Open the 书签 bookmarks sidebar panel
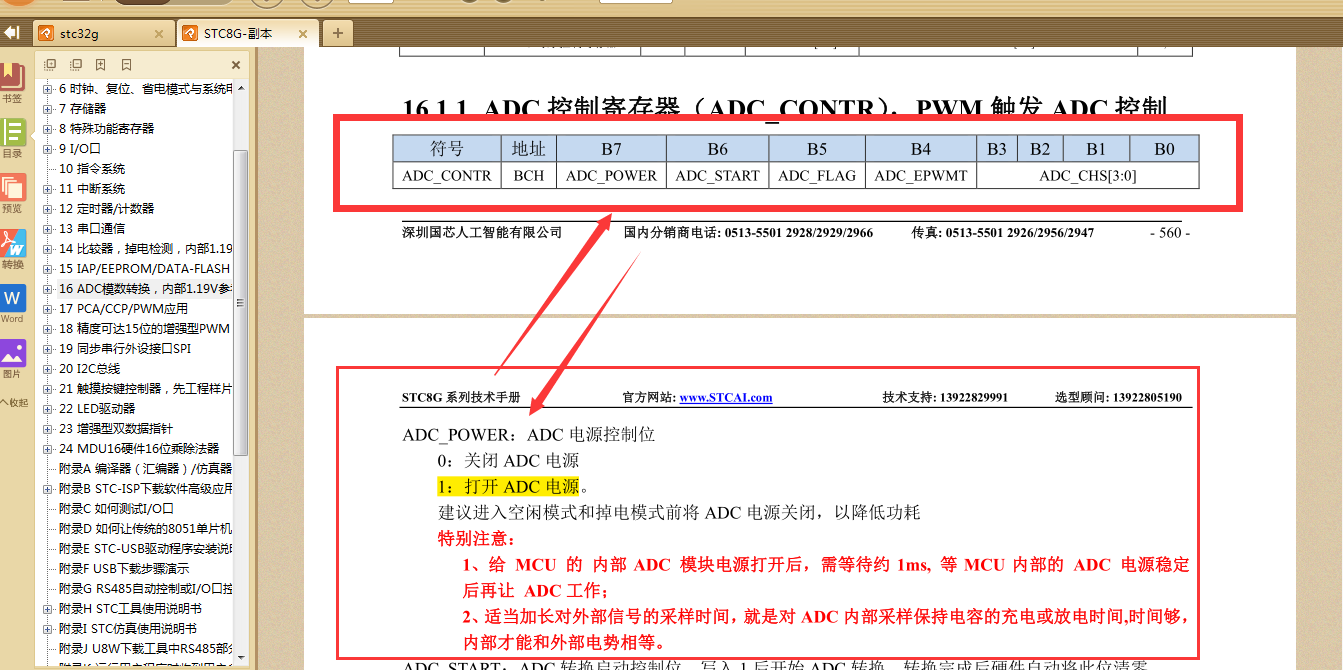 coord(12,83)
